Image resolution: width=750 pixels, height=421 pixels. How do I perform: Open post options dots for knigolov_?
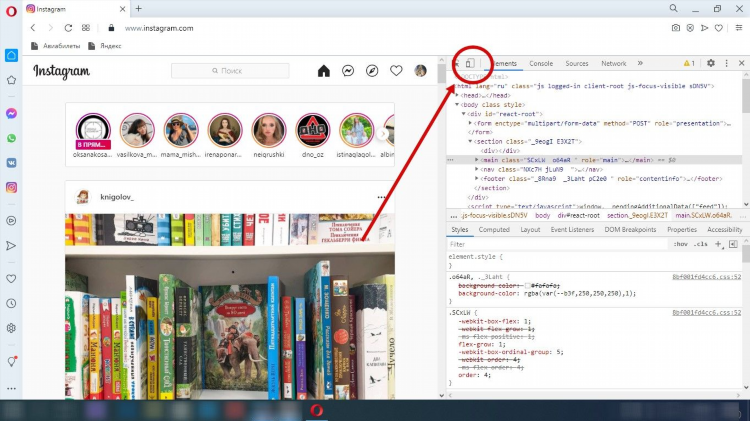[381, 197]
